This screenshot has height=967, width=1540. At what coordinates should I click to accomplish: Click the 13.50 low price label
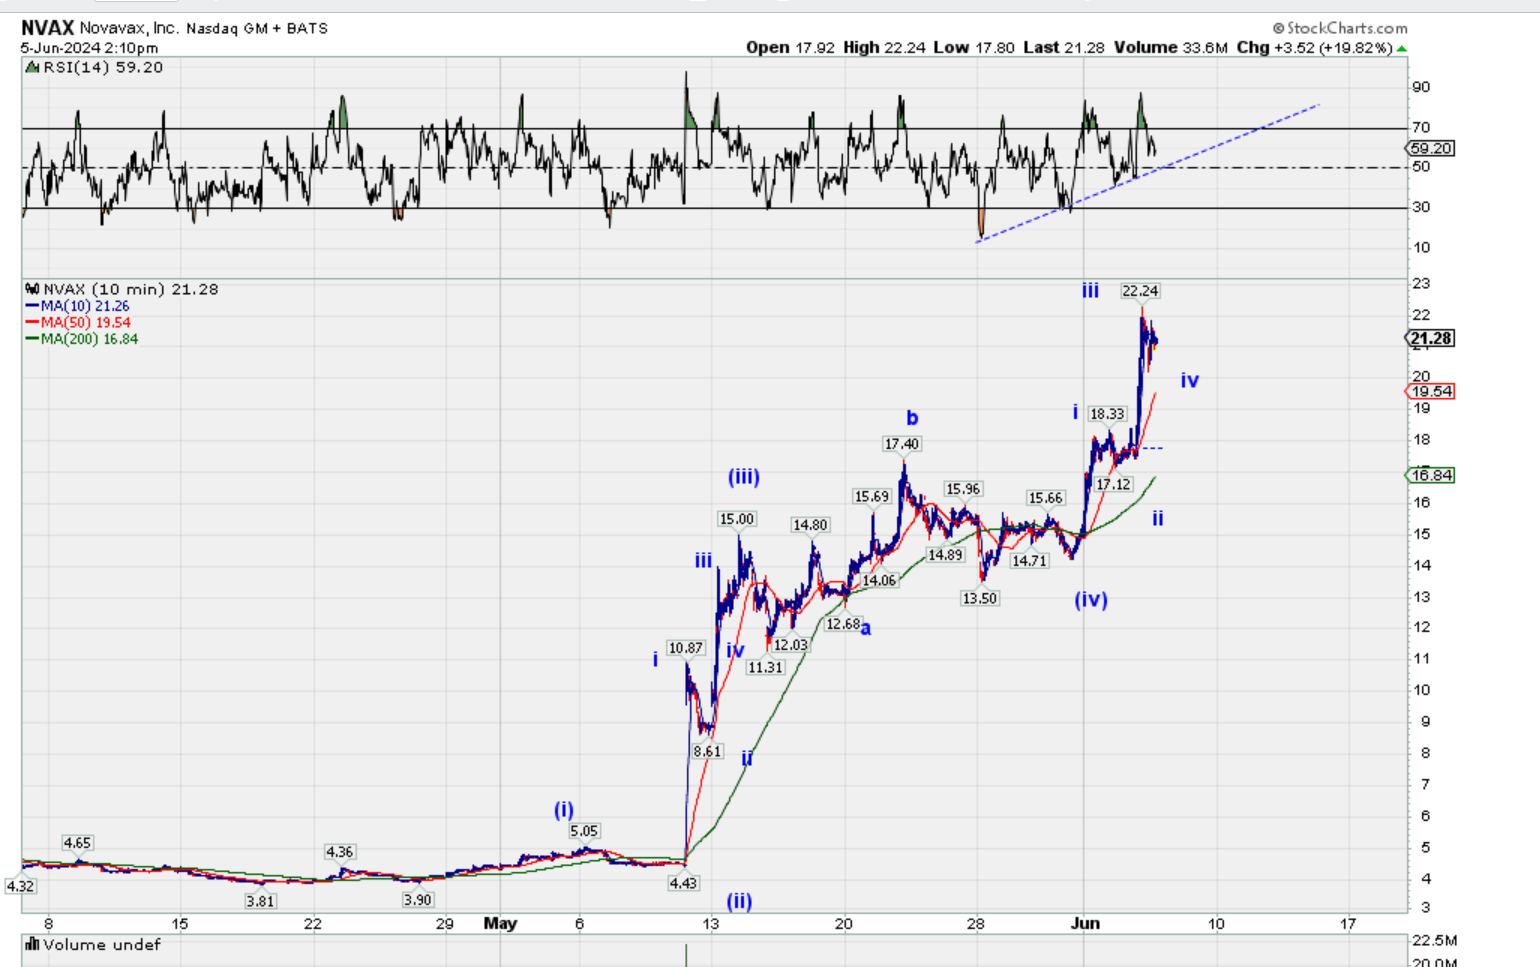(x=980, y=598)
